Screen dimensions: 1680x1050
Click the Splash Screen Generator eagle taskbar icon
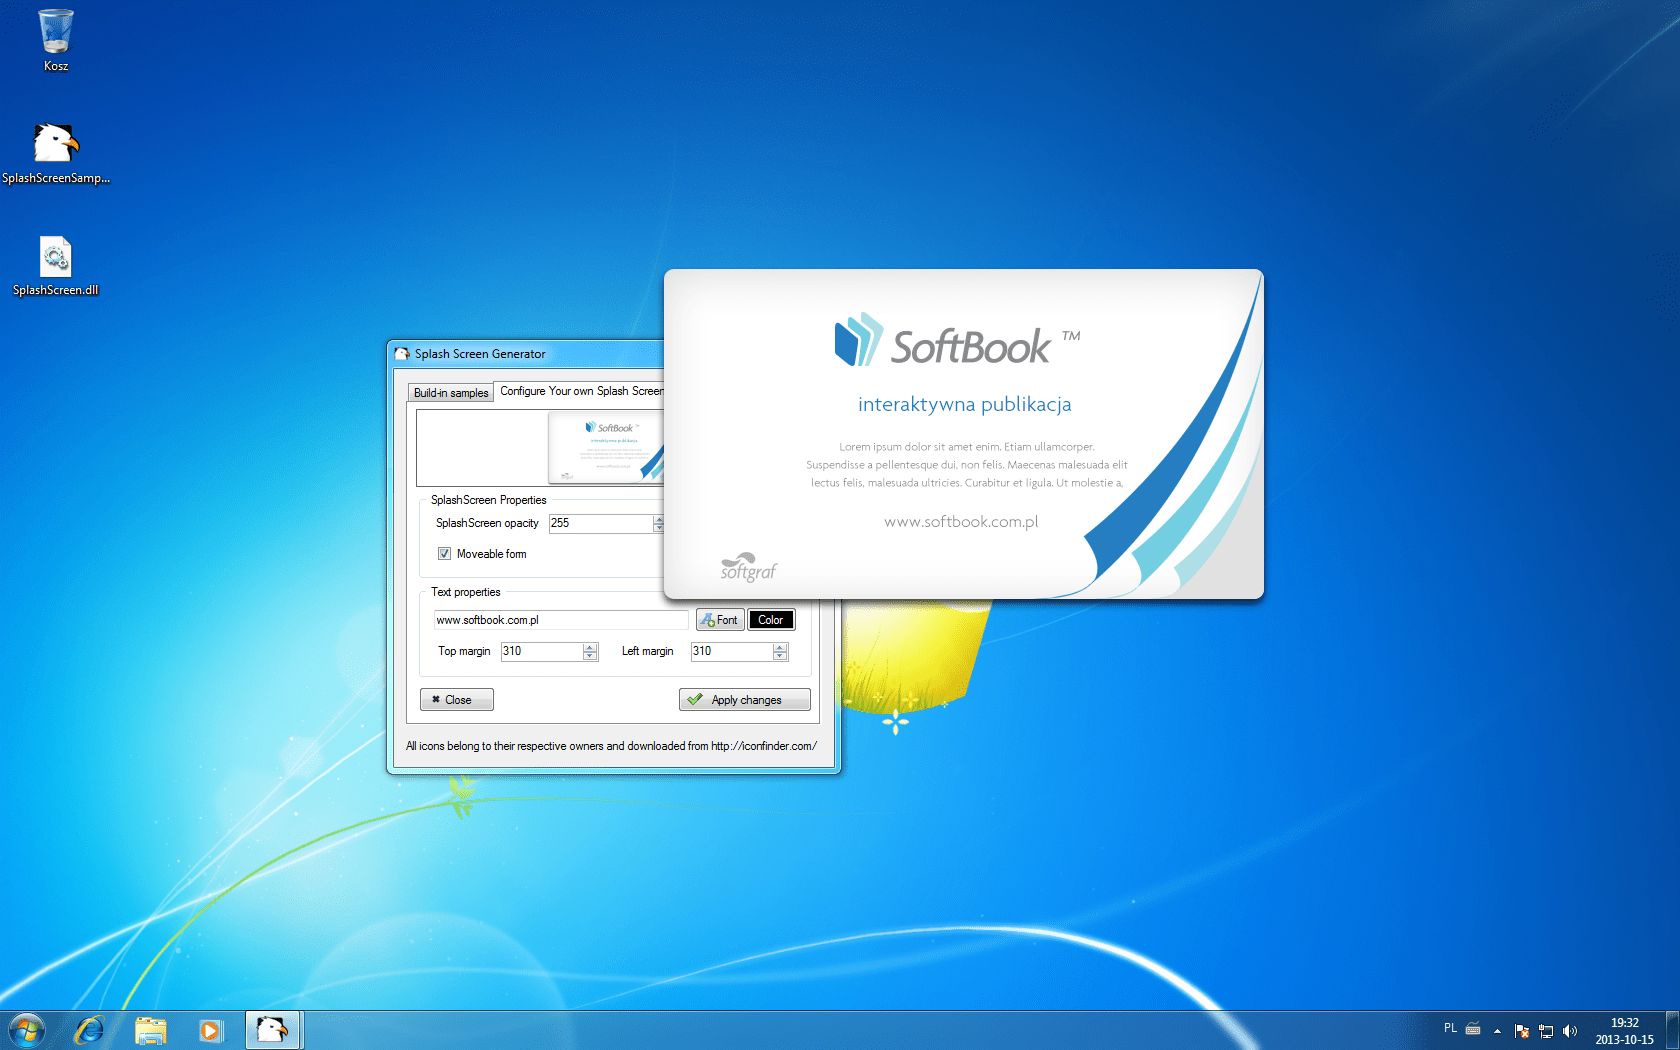[x=272, y=1029]
